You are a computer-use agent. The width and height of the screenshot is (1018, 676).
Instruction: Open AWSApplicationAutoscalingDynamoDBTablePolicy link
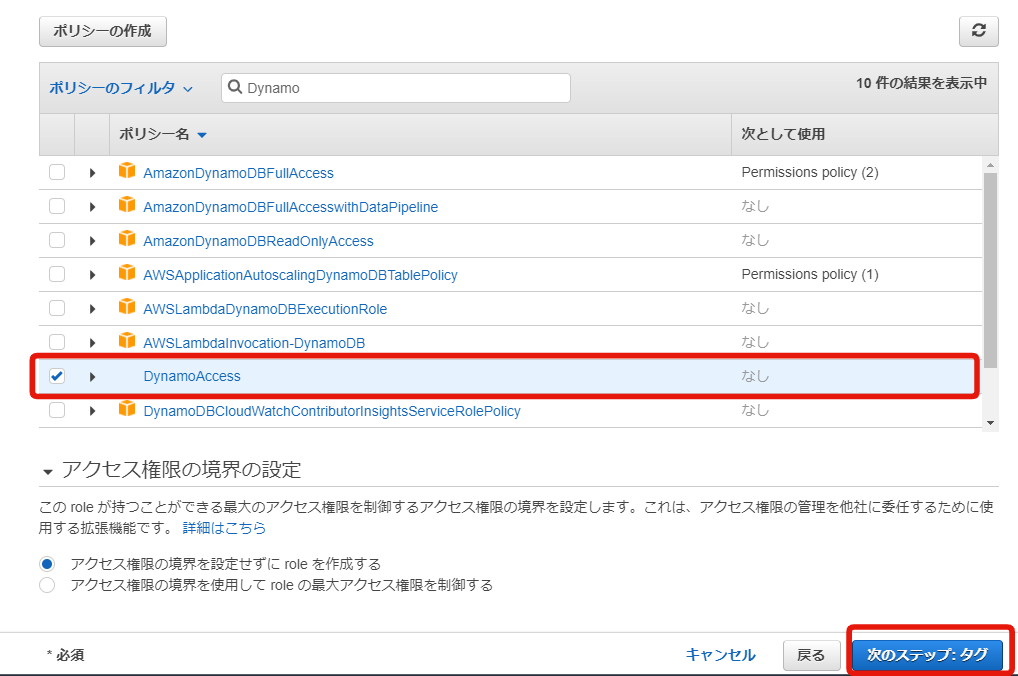(300, 275)
